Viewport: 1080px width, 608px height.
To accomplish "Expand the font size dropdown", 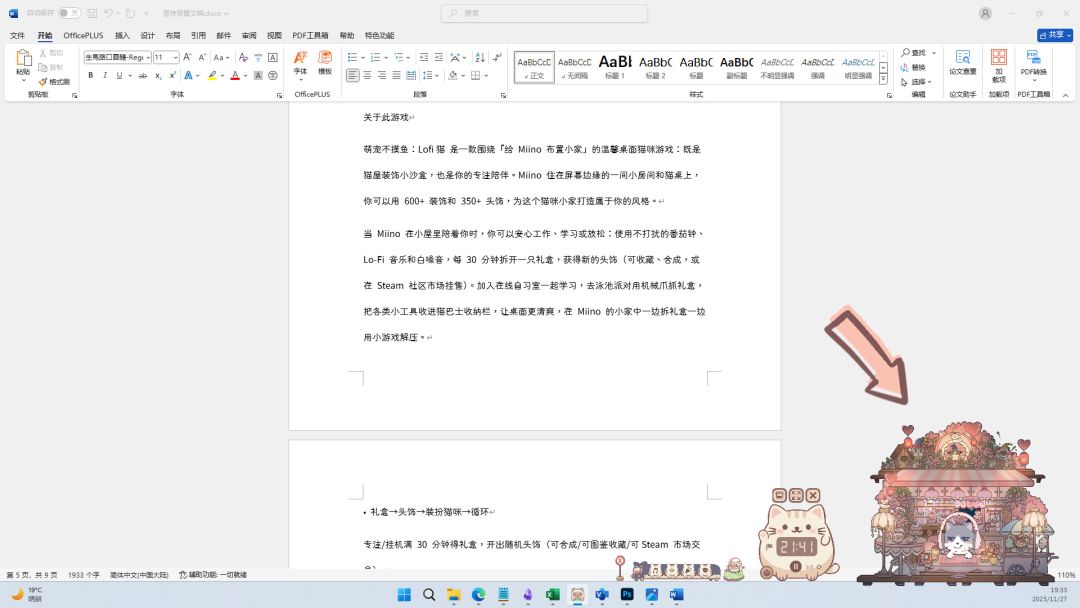I will [x=175, y=57].
